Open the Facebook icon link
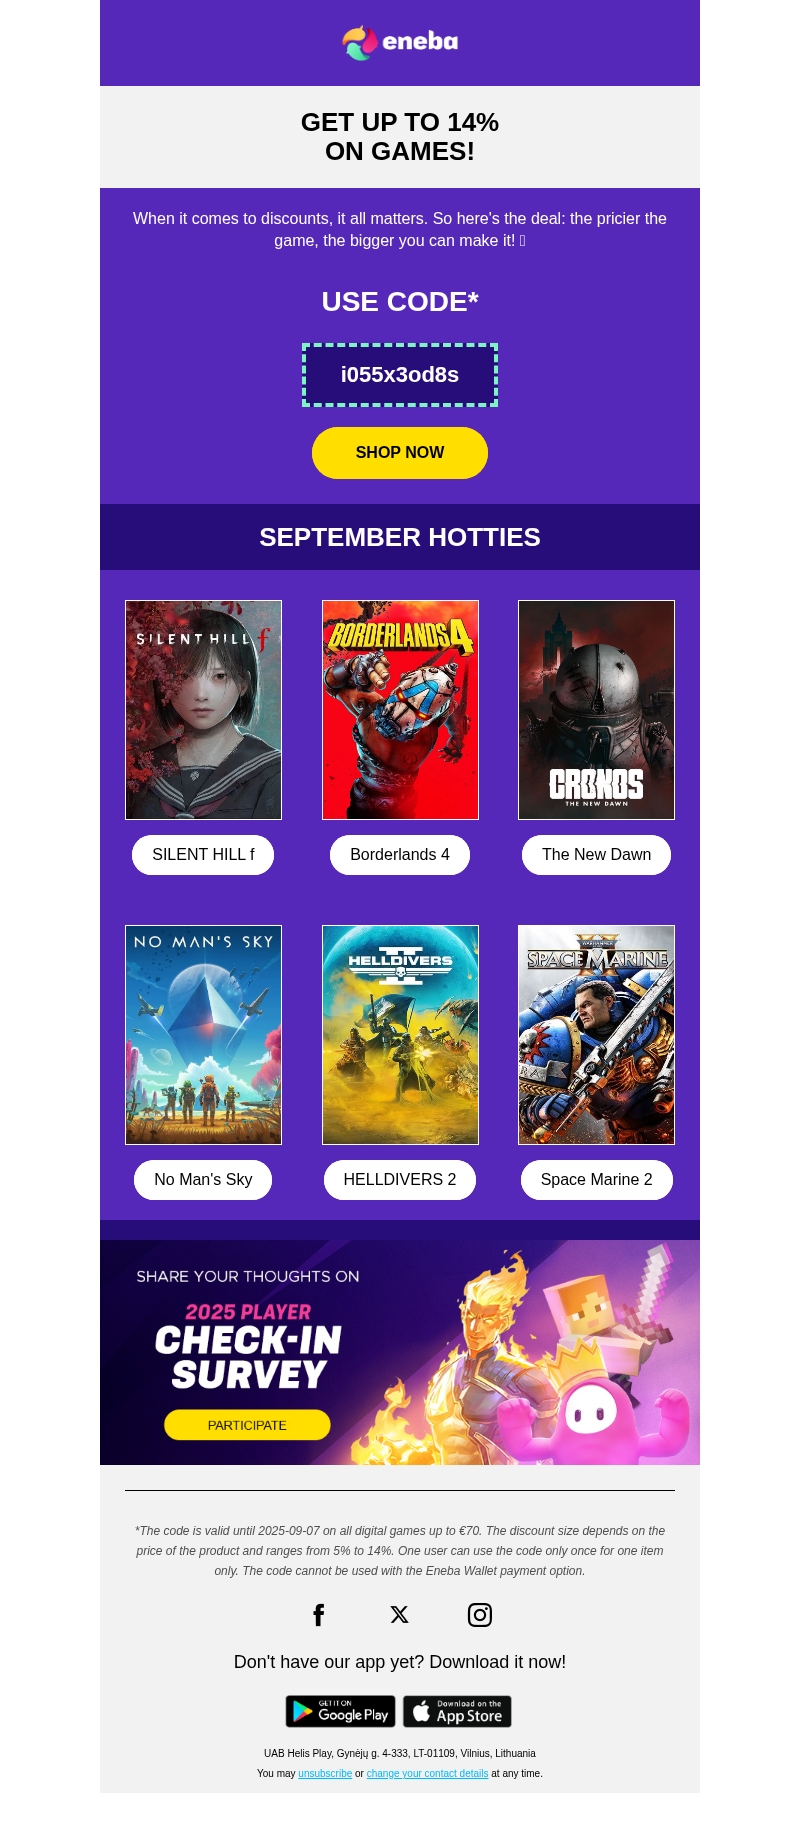 point(319,1615)
